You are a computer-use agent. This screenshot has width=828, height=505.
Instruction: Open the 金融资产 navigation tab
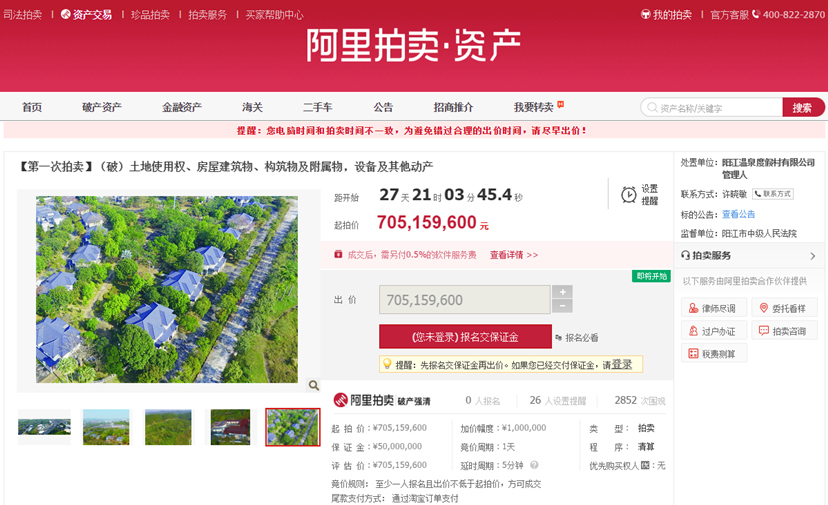(x=182, y=107)
